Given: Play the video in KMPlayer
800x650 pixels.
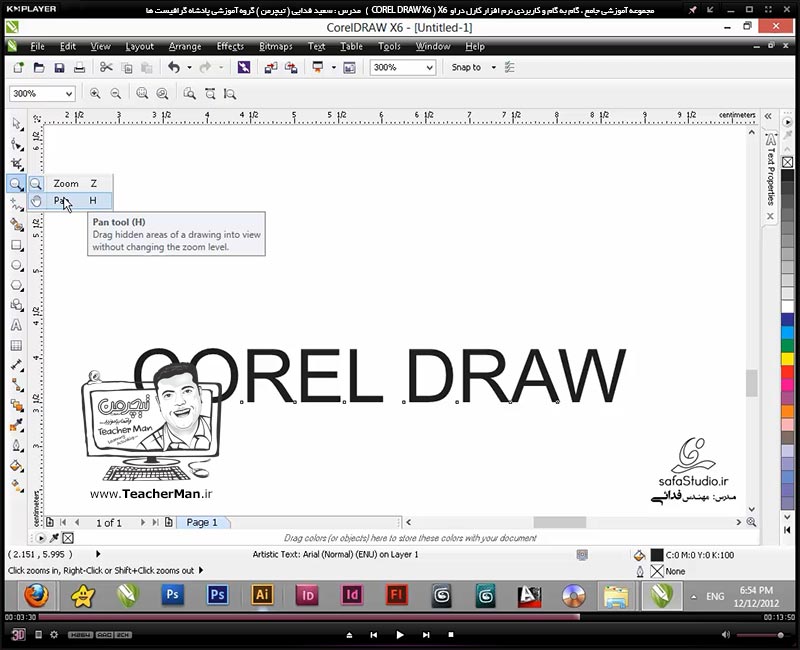Looking at the screenshot, I should tap(399, 635).
